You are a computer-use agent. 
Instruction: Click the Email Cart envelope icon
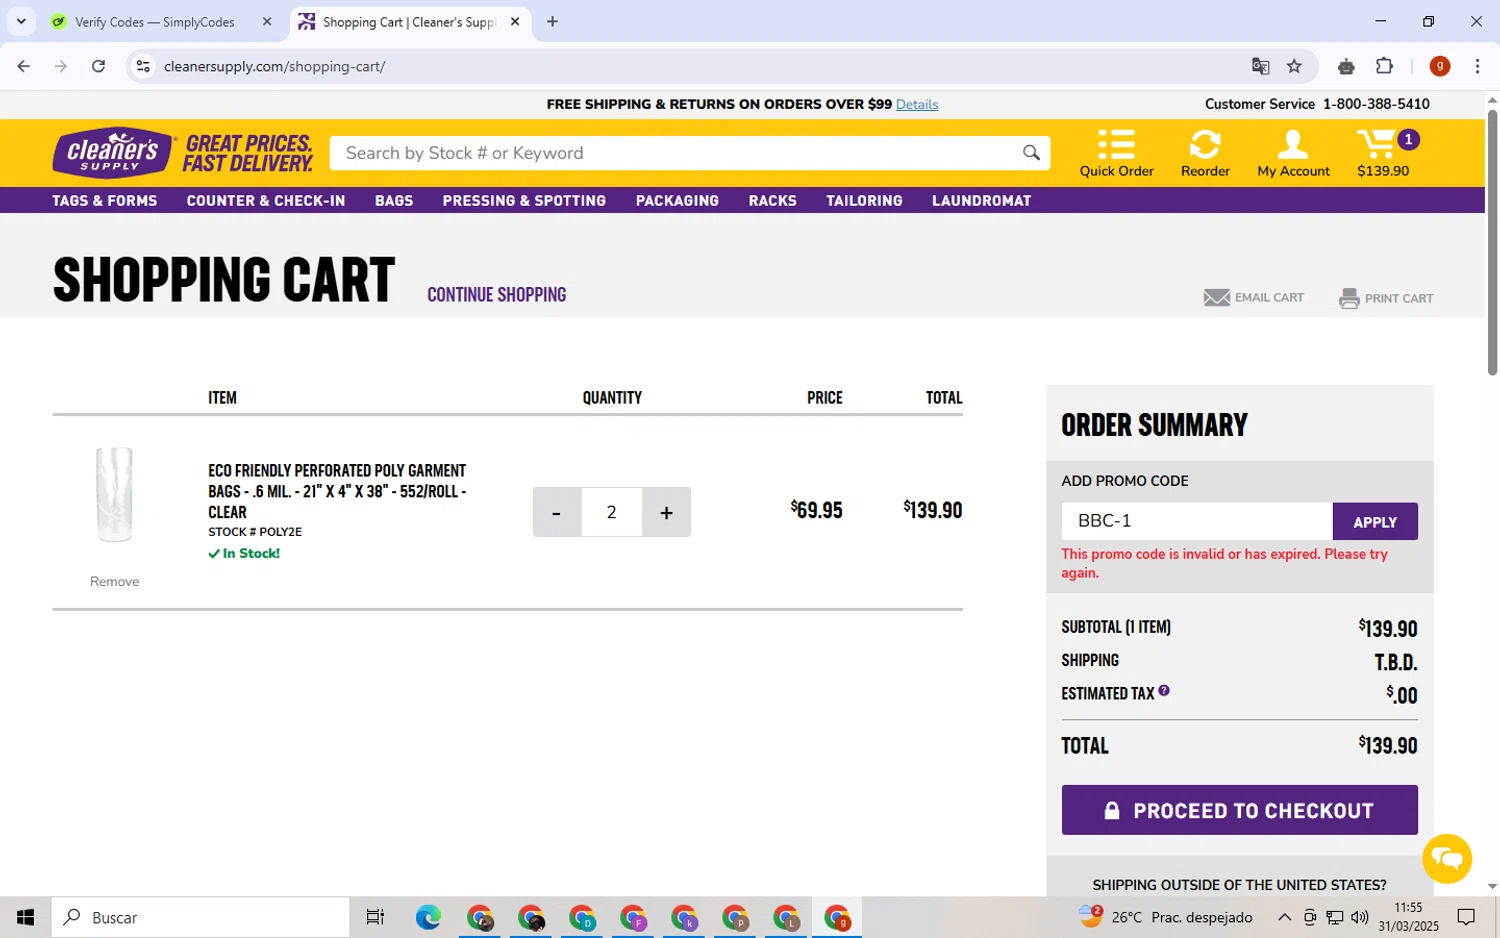[x=1216, y=298]
